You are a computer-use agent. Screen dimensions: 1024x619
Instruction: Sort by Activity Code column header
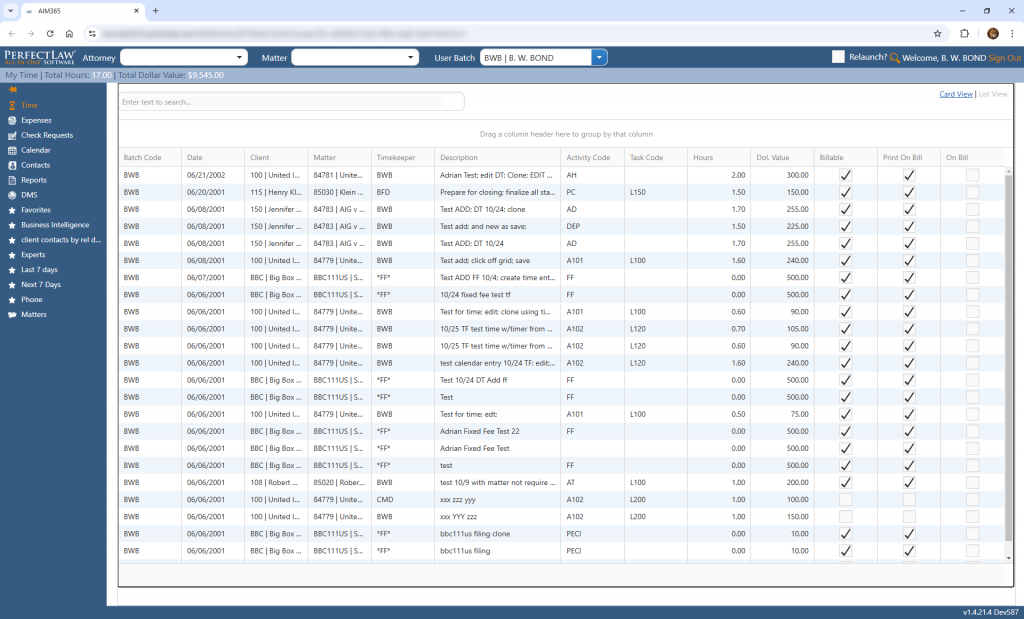588,157
